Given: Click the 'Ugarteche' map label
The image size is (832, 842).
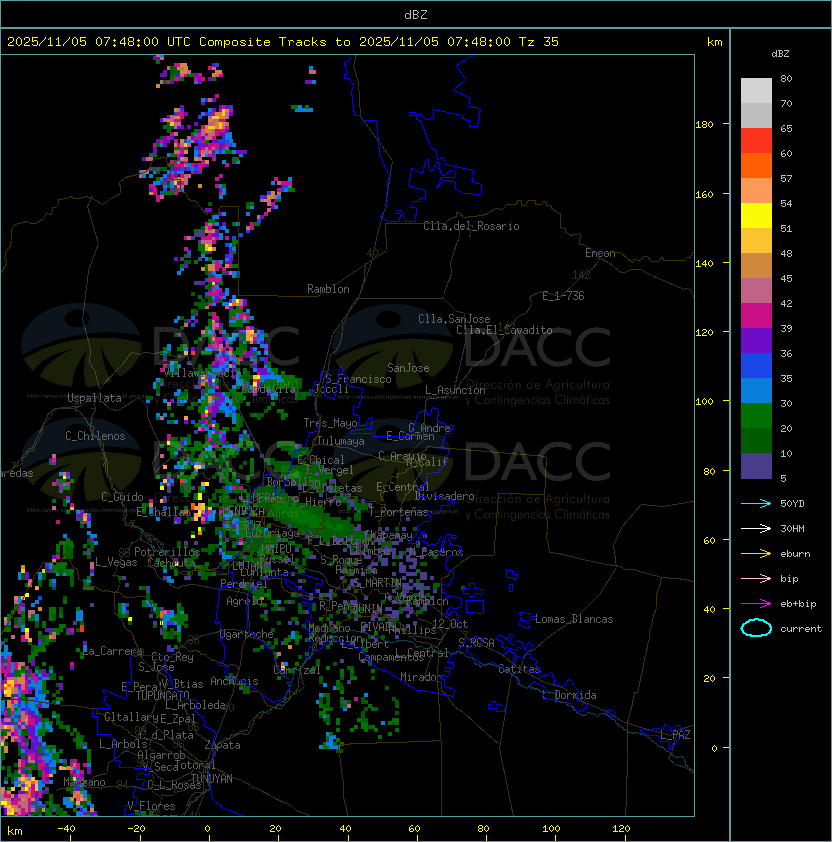Looking at the screenshot, I should click(x=247, y=634).
